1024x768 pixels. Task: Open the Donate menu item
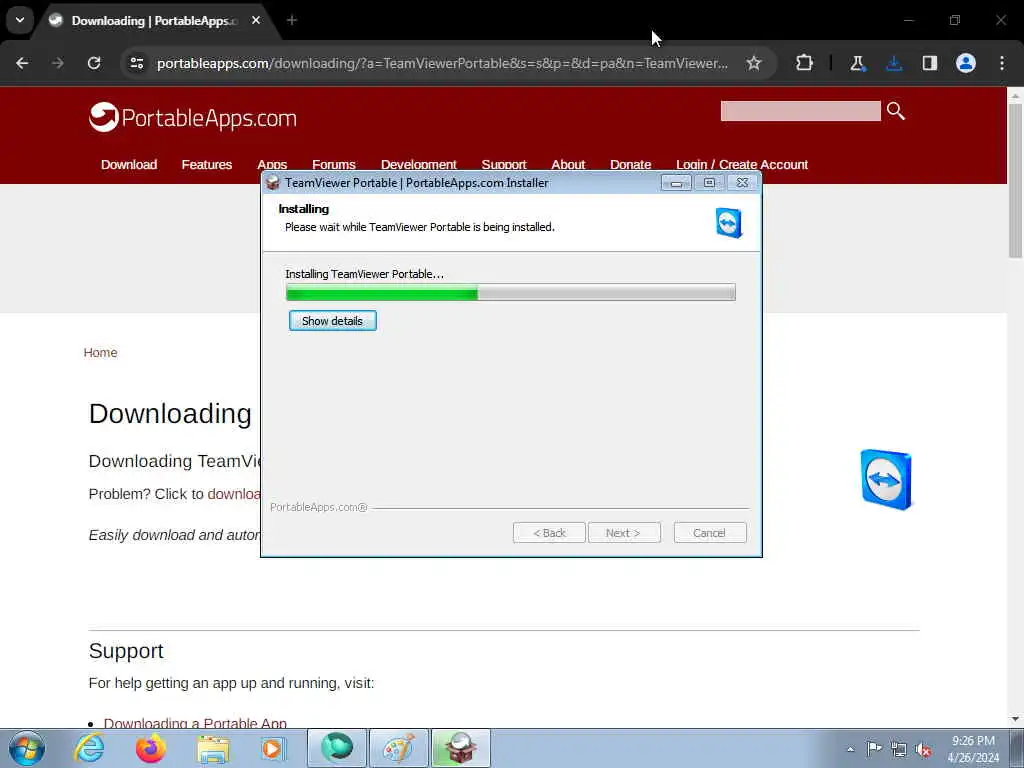pos(630,164)
